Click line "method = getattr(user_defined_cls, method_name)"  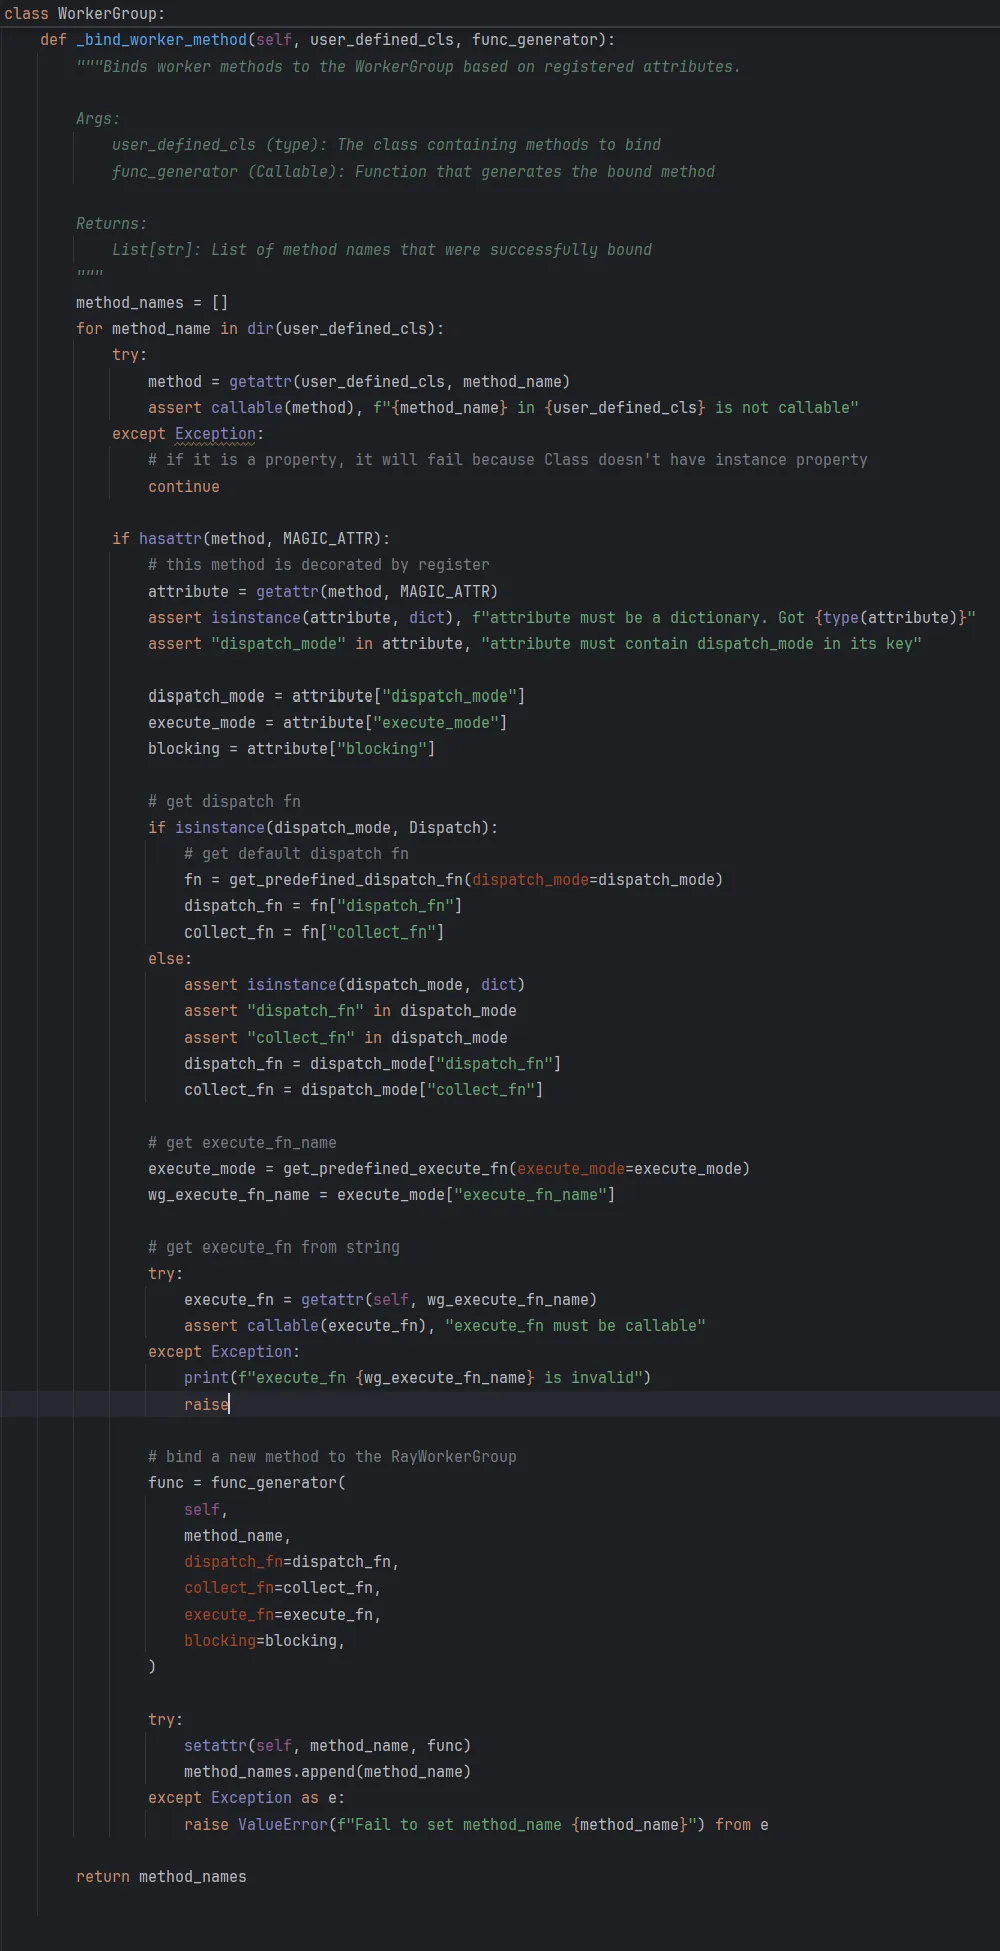tap(359, 381)
